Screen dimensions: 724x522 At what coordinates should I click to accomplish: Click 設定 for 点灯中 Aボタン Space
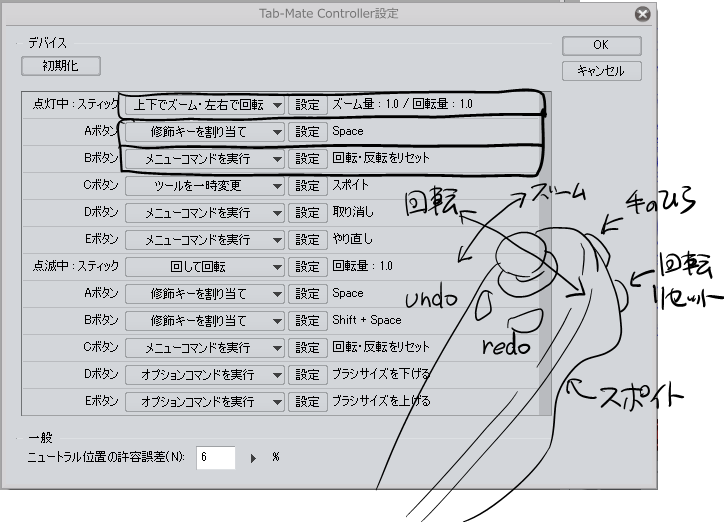pos(308,132)
